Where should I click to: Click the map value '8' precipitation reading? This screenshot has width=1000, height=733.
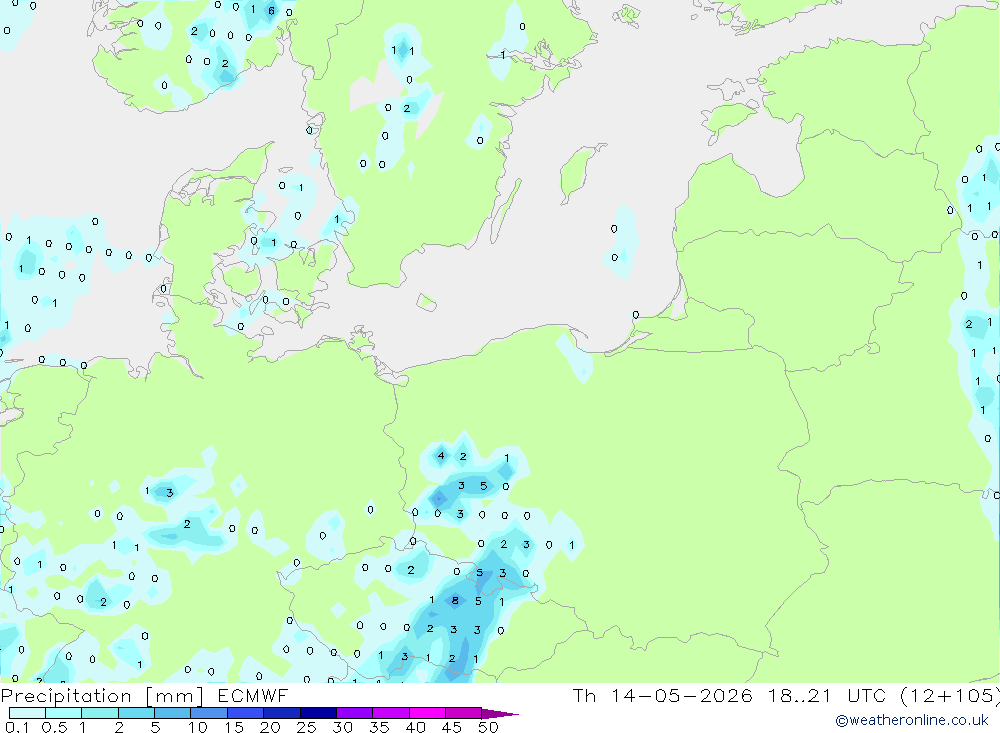pos(455,600)
